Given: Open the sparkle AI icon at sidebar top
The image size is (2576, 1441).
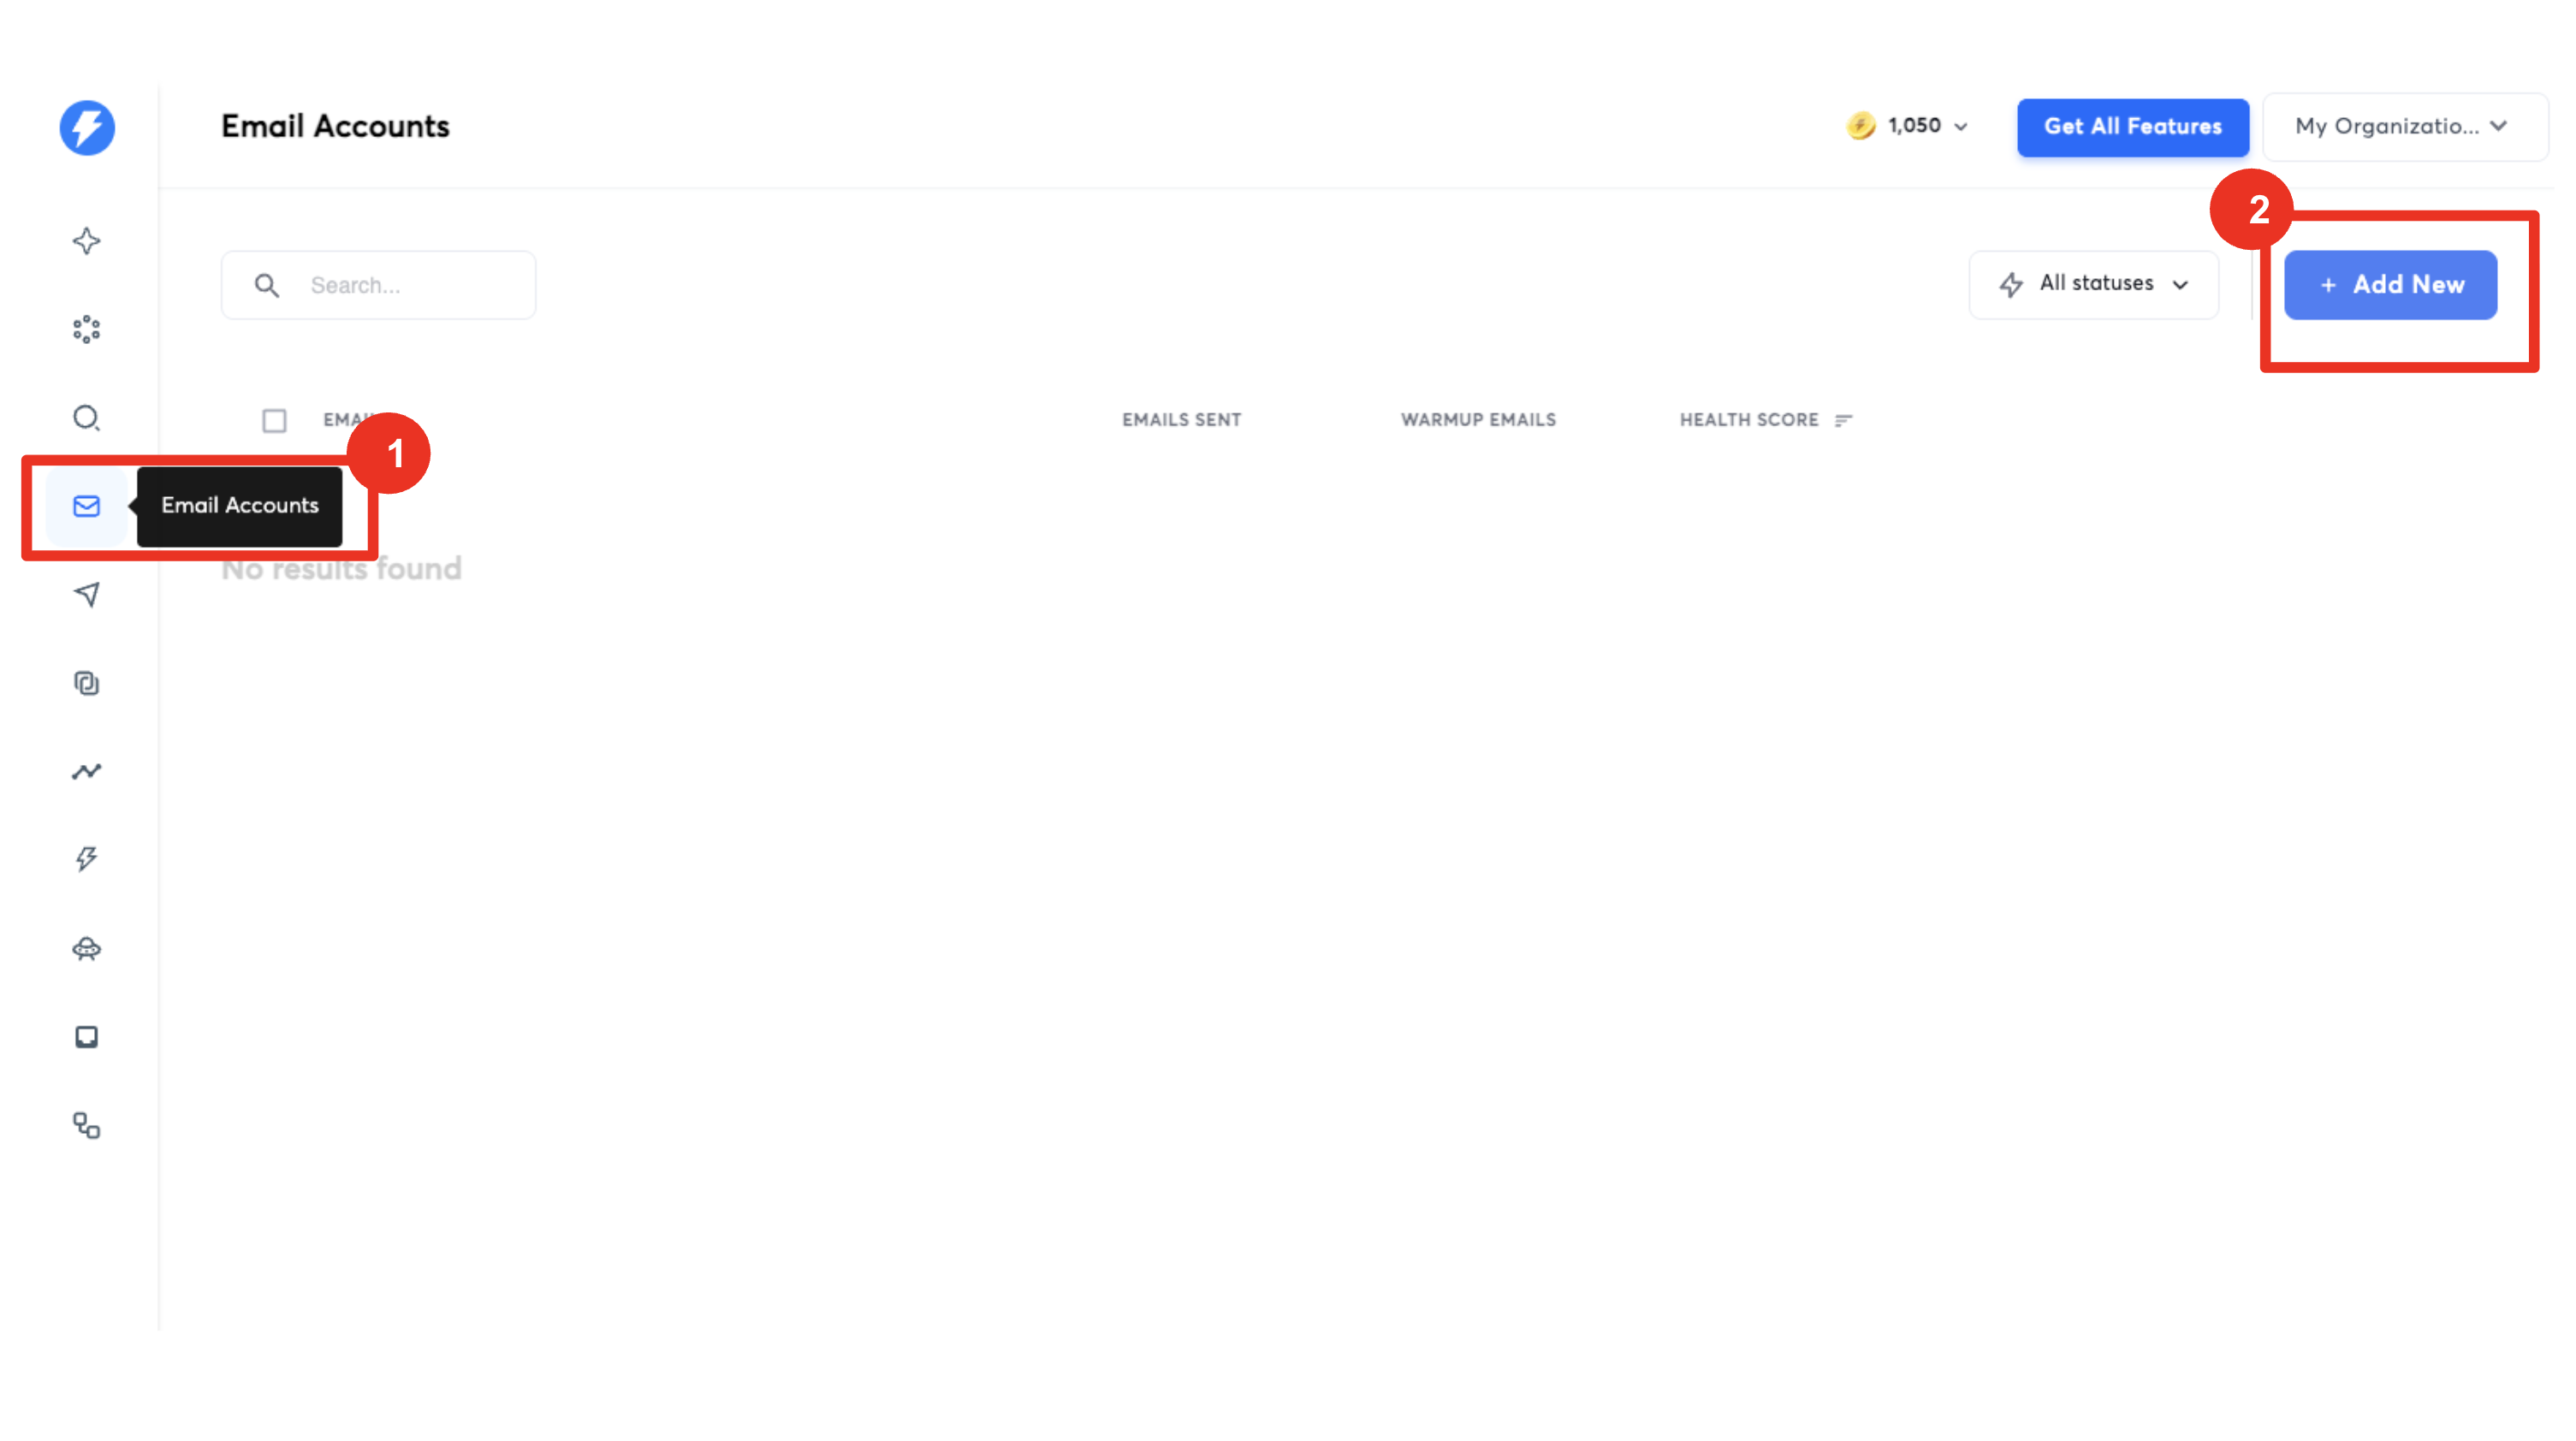Looking at the screenshot, I should [87, 240].
